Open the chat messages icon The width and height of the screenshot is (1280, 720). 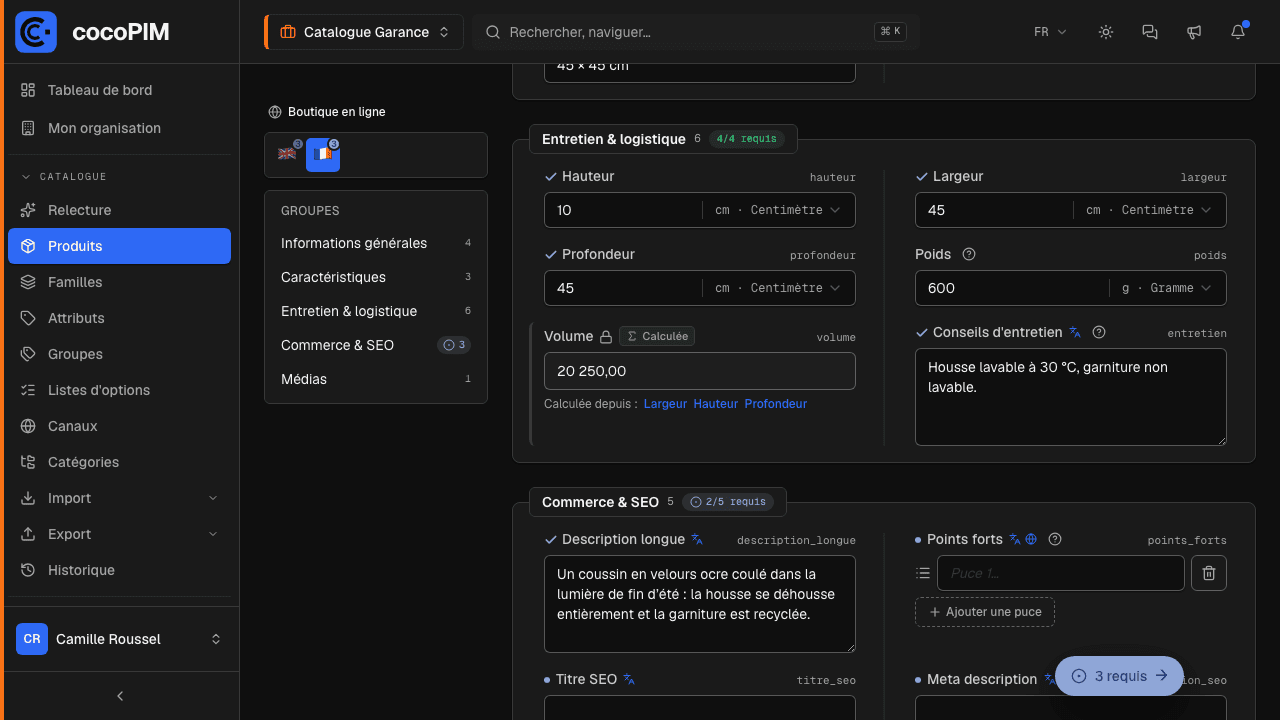coord(1150,32)
